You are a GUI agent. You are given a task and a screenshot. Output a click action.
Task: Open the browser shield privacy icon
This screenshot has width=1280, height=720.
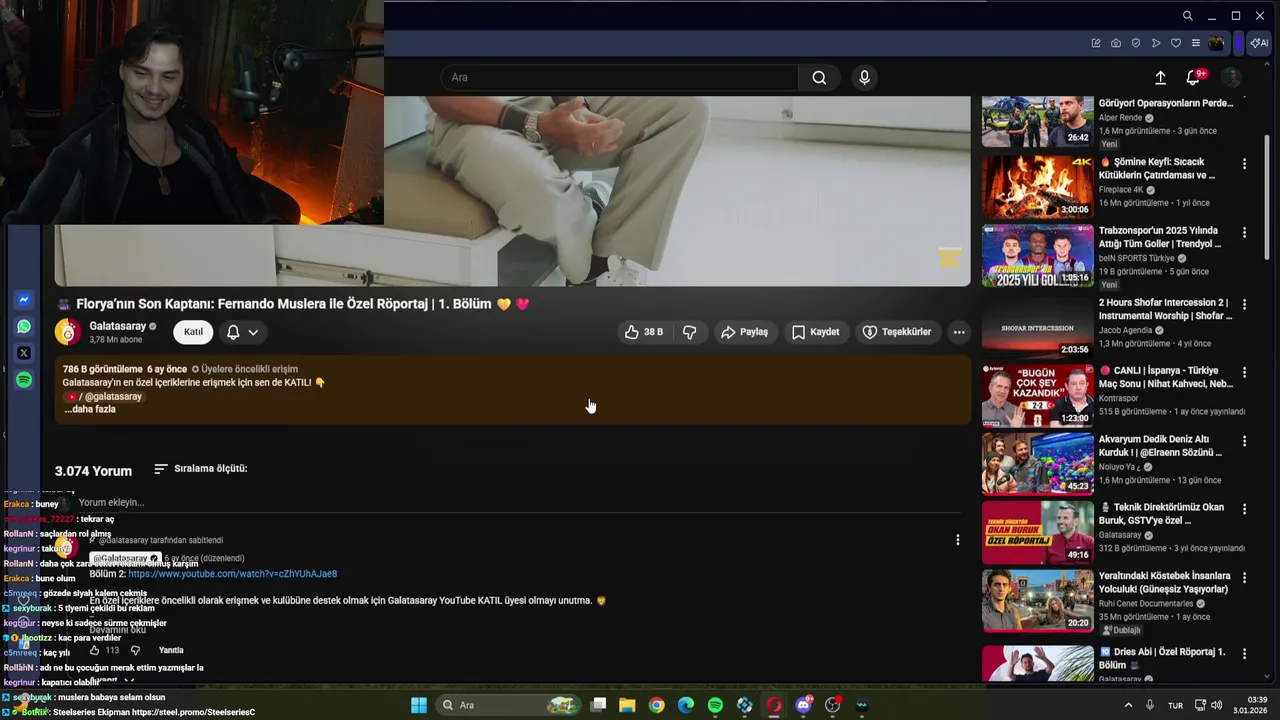1136,43
